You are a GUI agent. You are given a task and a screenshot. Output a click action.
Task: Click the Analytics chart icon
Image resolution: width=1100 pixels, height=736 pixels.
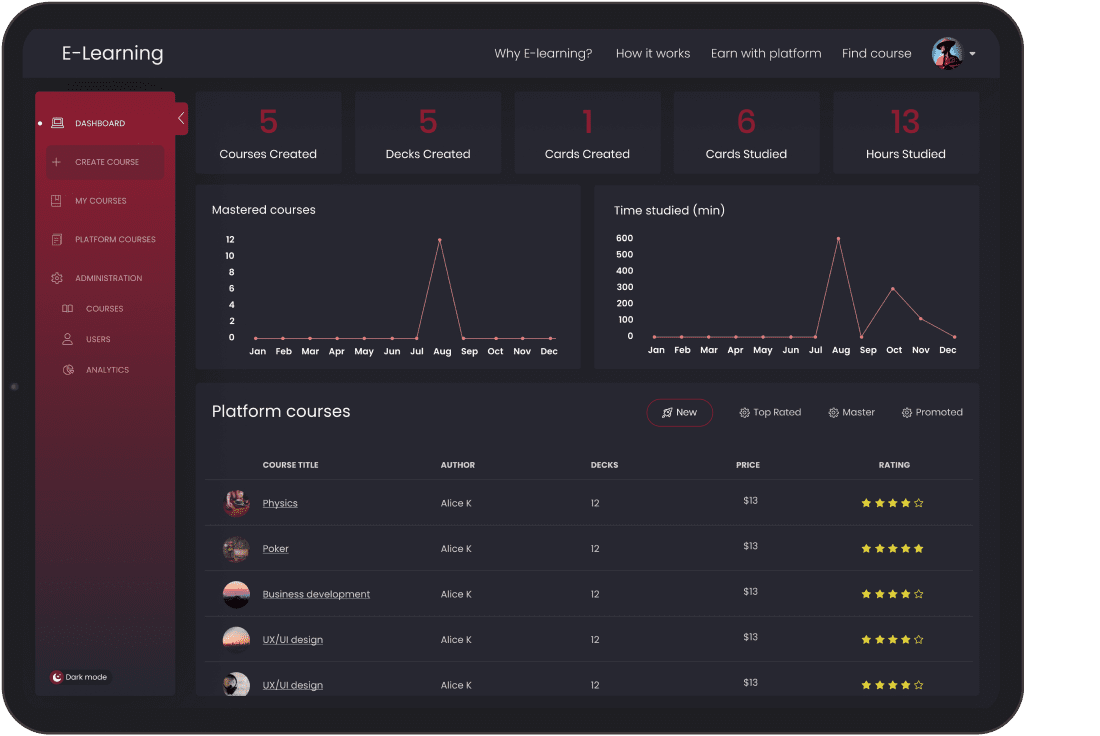[x=68, y=370]
